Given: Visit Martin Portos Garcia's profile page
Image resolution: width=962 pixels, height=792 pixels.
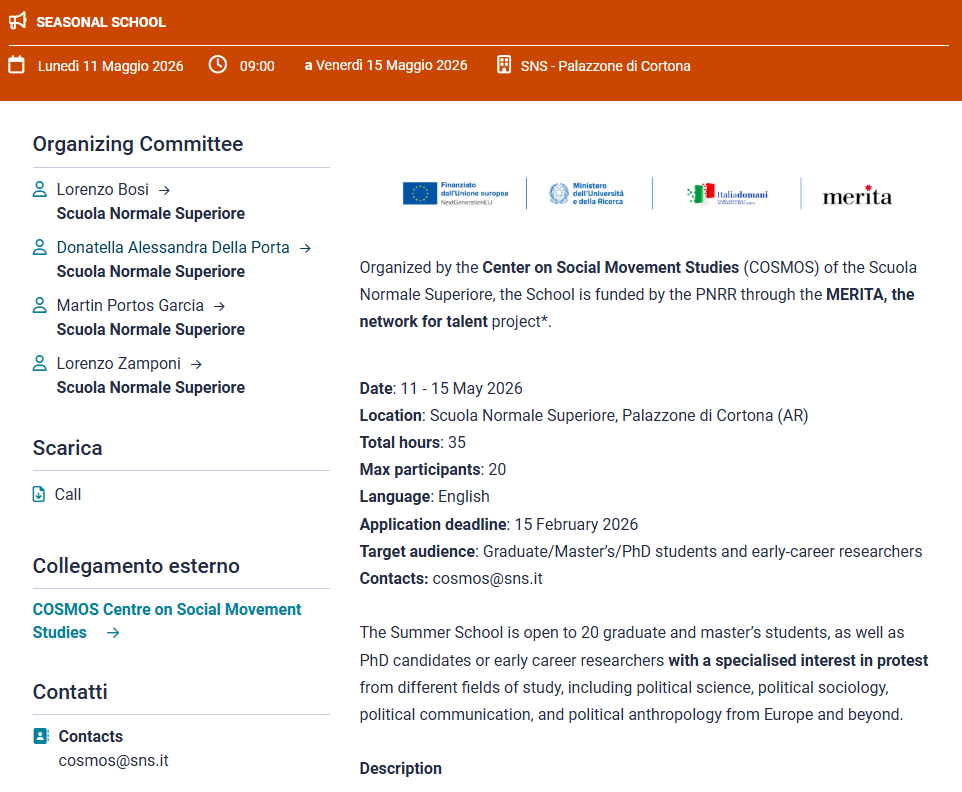Looking at the screenshot, I should click(x=130, y=305).
